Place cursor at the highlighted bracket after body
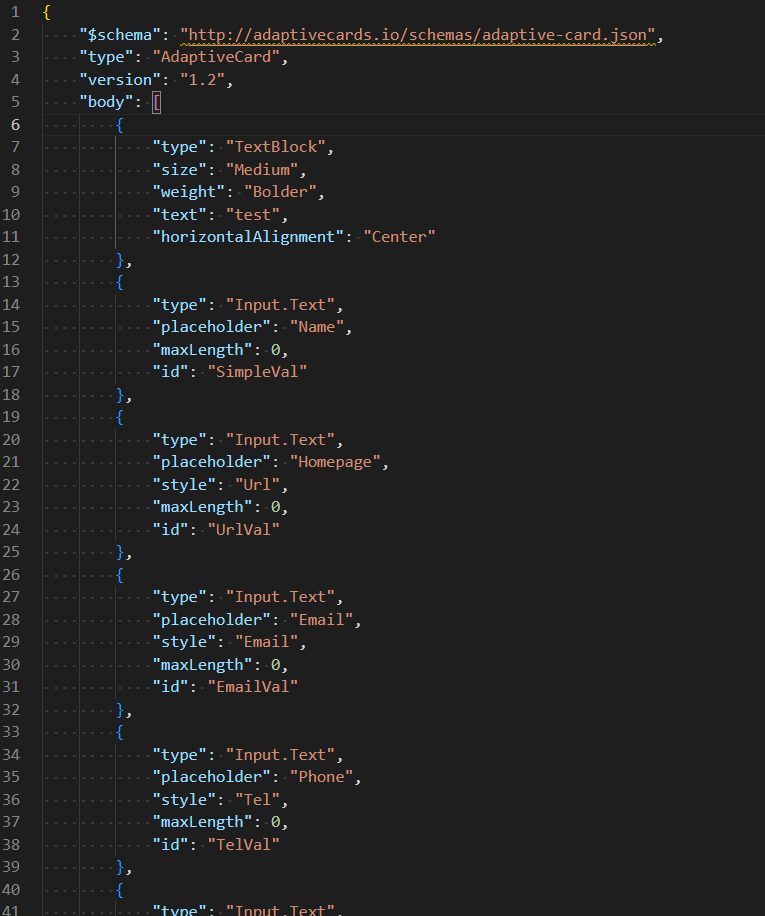765x916 pixels. click(x=157, y=103)
